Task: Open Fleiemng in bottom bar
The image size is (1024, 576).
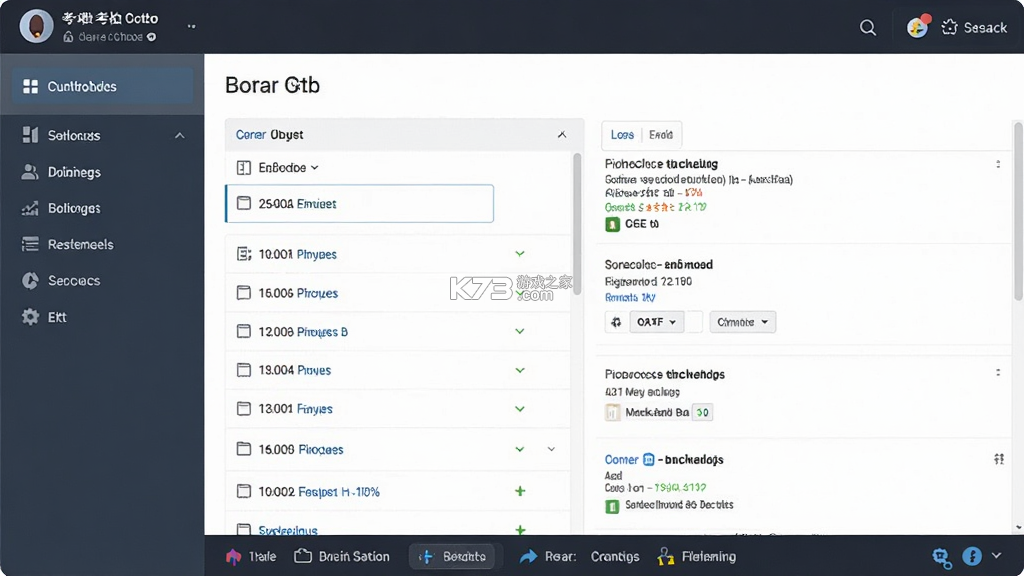Action: (x=697, y=556)
